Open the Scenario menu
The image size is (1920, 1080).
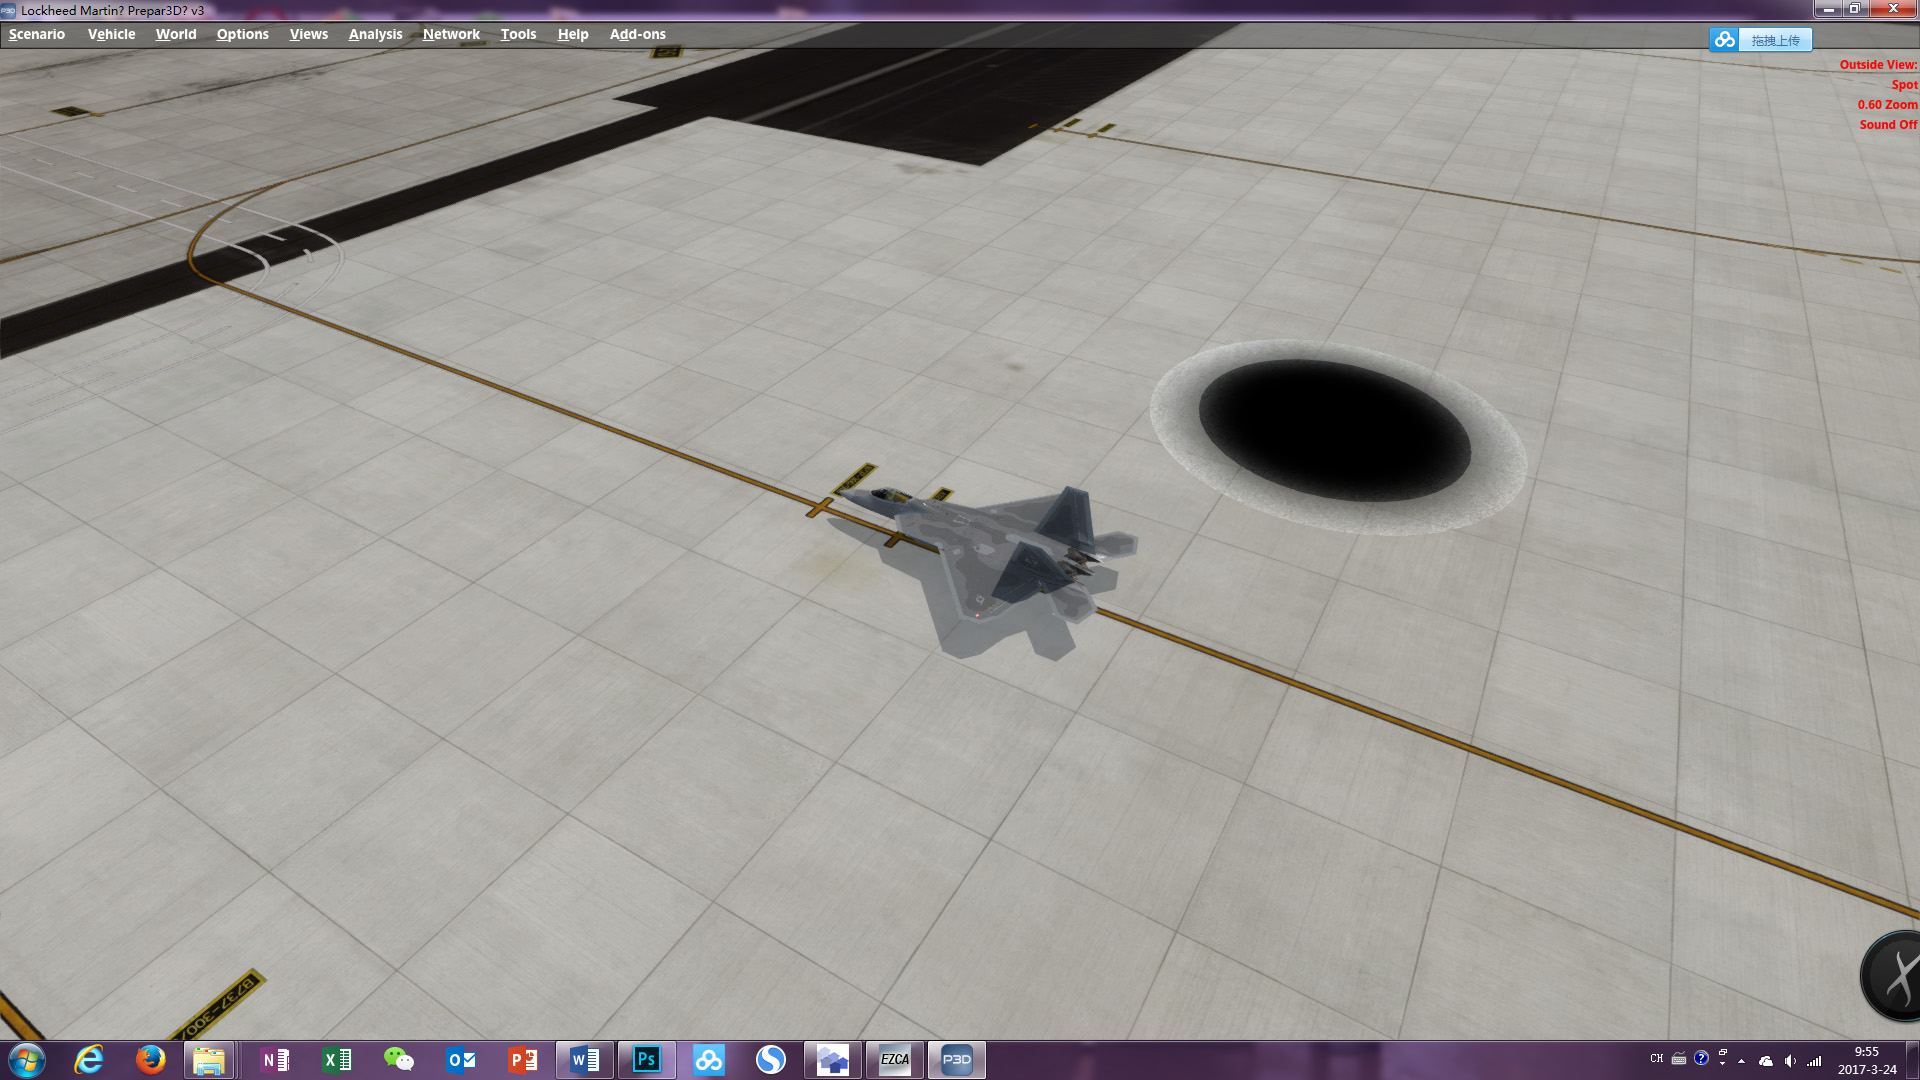click(x=37, y=34)
